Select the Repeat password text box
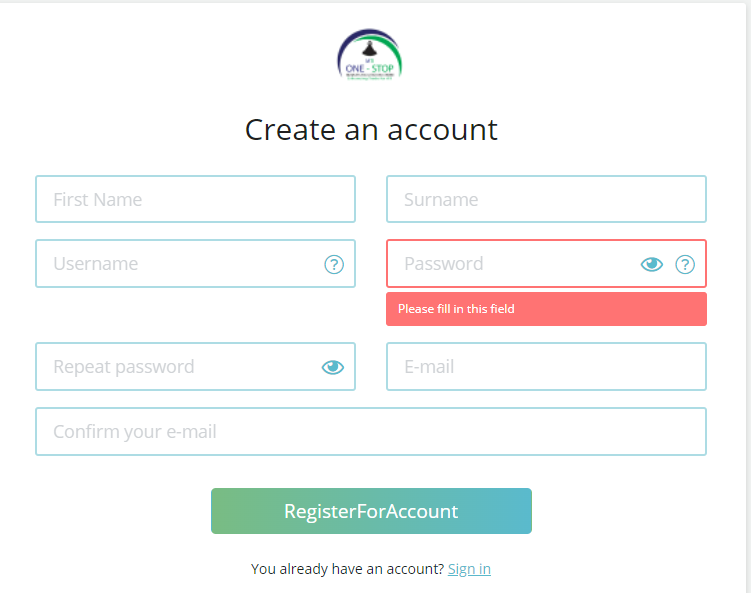 [195, 366]
